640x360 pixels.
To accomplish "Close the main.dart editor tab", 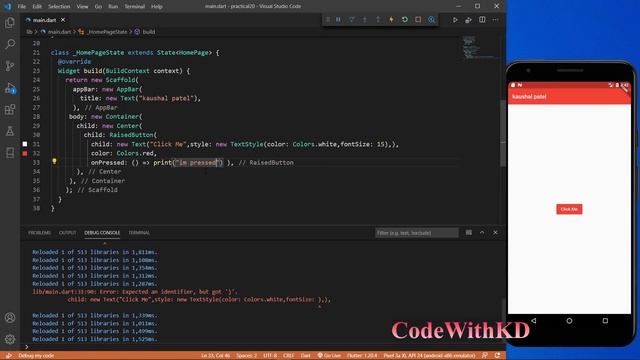I will pos(63,20).
